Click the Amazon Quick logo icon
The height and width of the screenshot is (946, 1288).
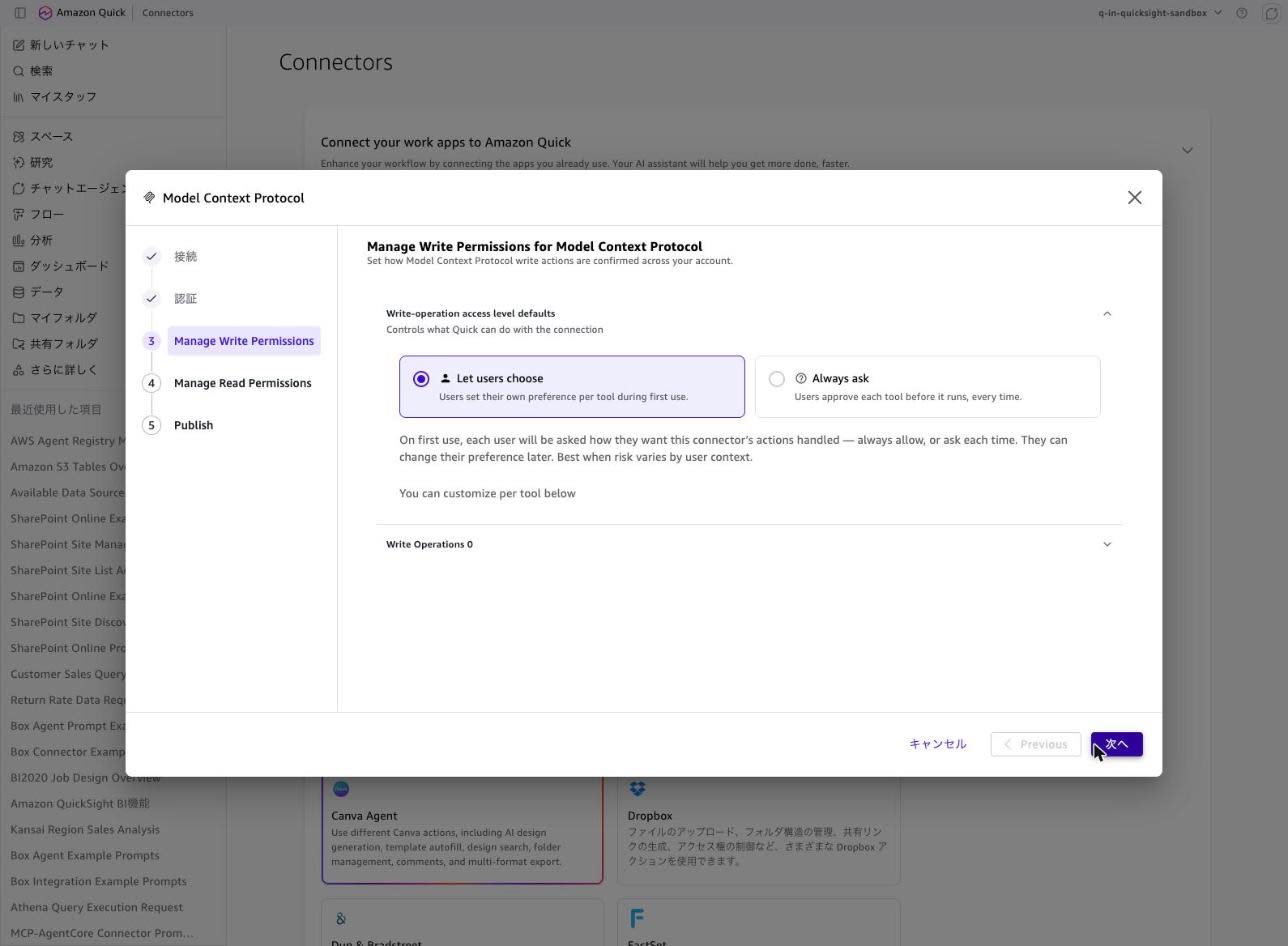click(45, 13)
